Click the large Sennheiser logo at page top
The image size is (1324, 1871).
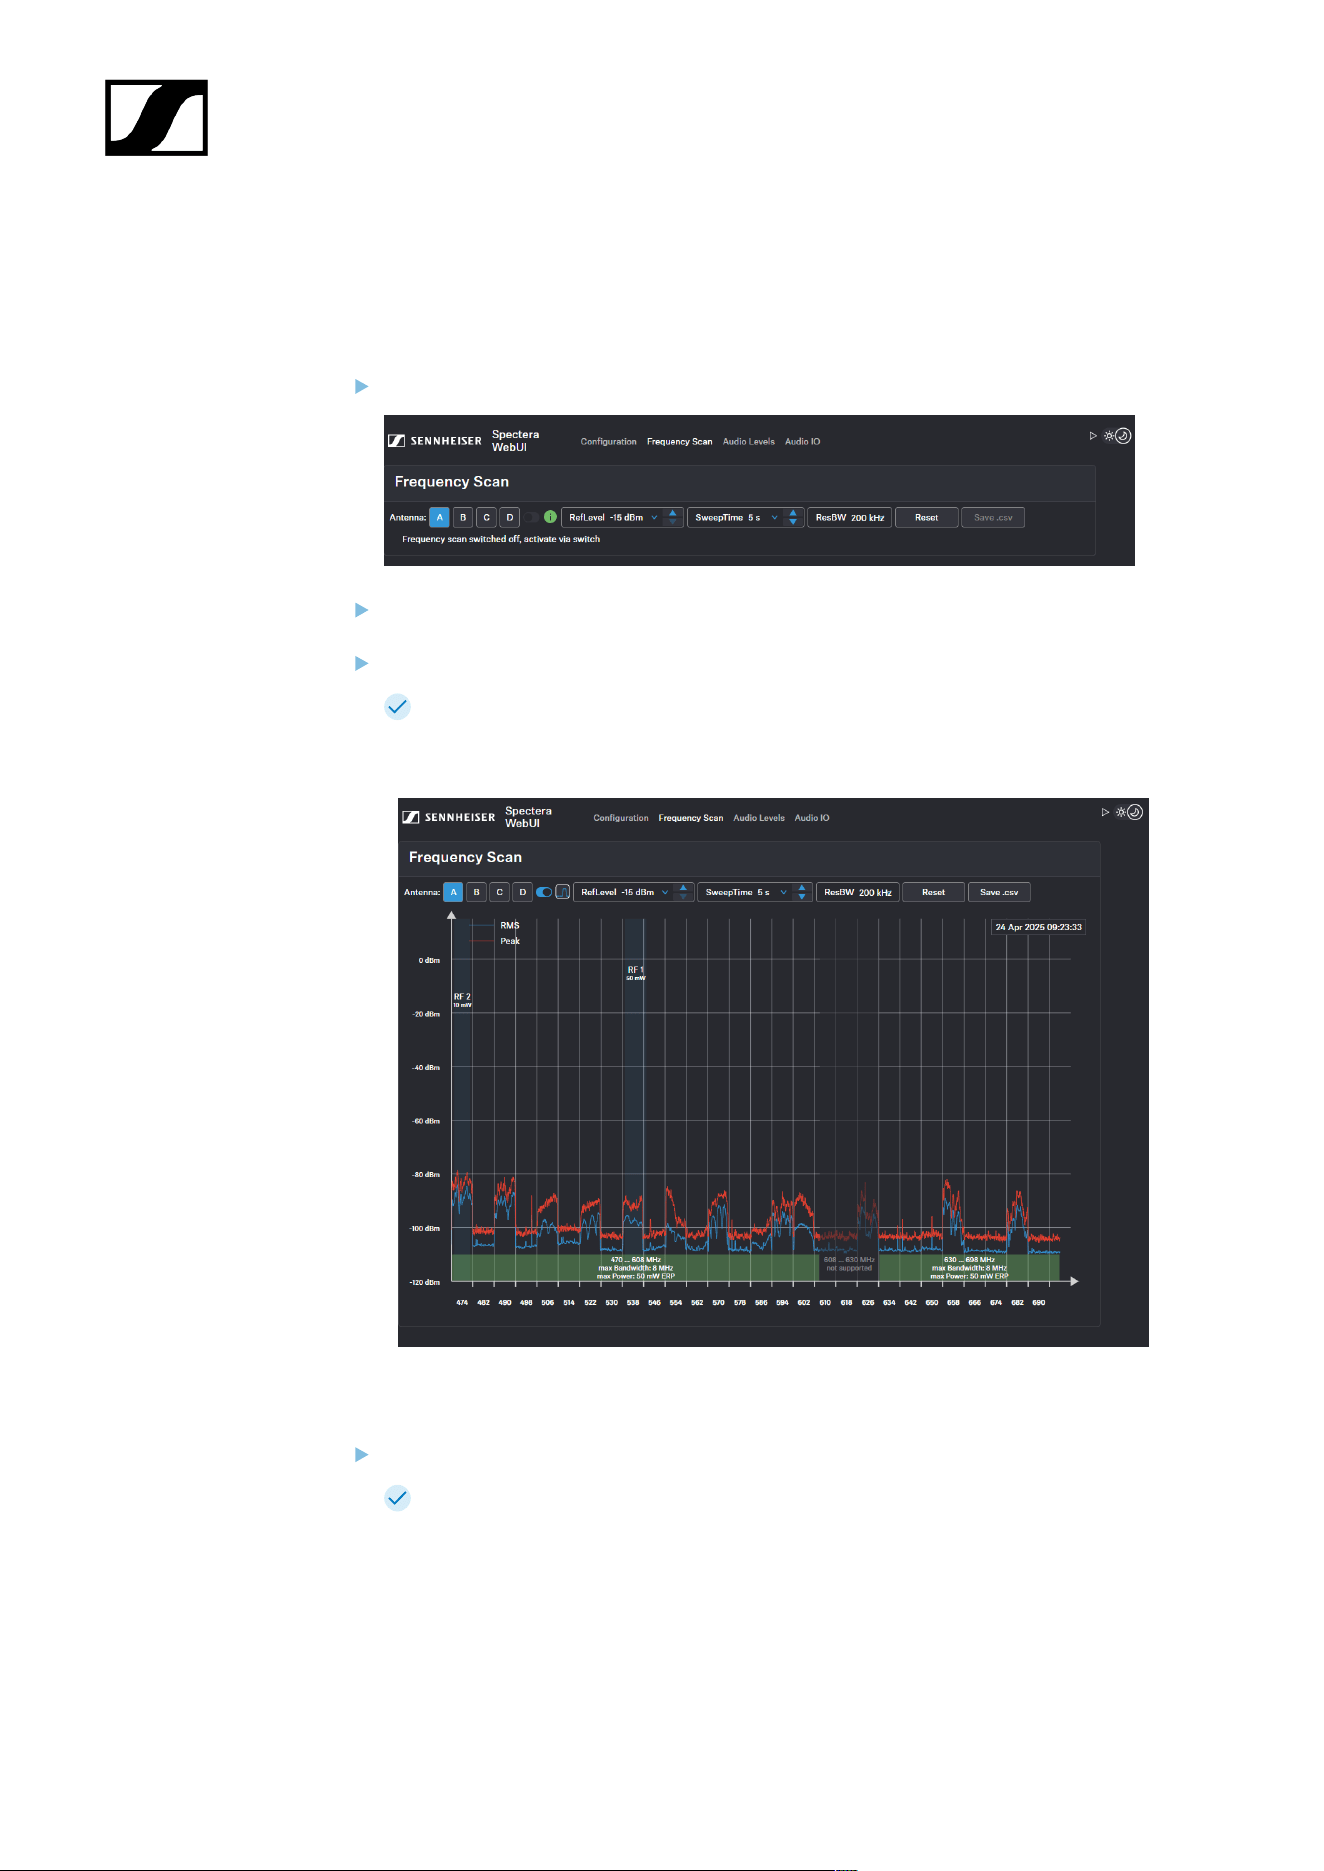click(156, 118)
